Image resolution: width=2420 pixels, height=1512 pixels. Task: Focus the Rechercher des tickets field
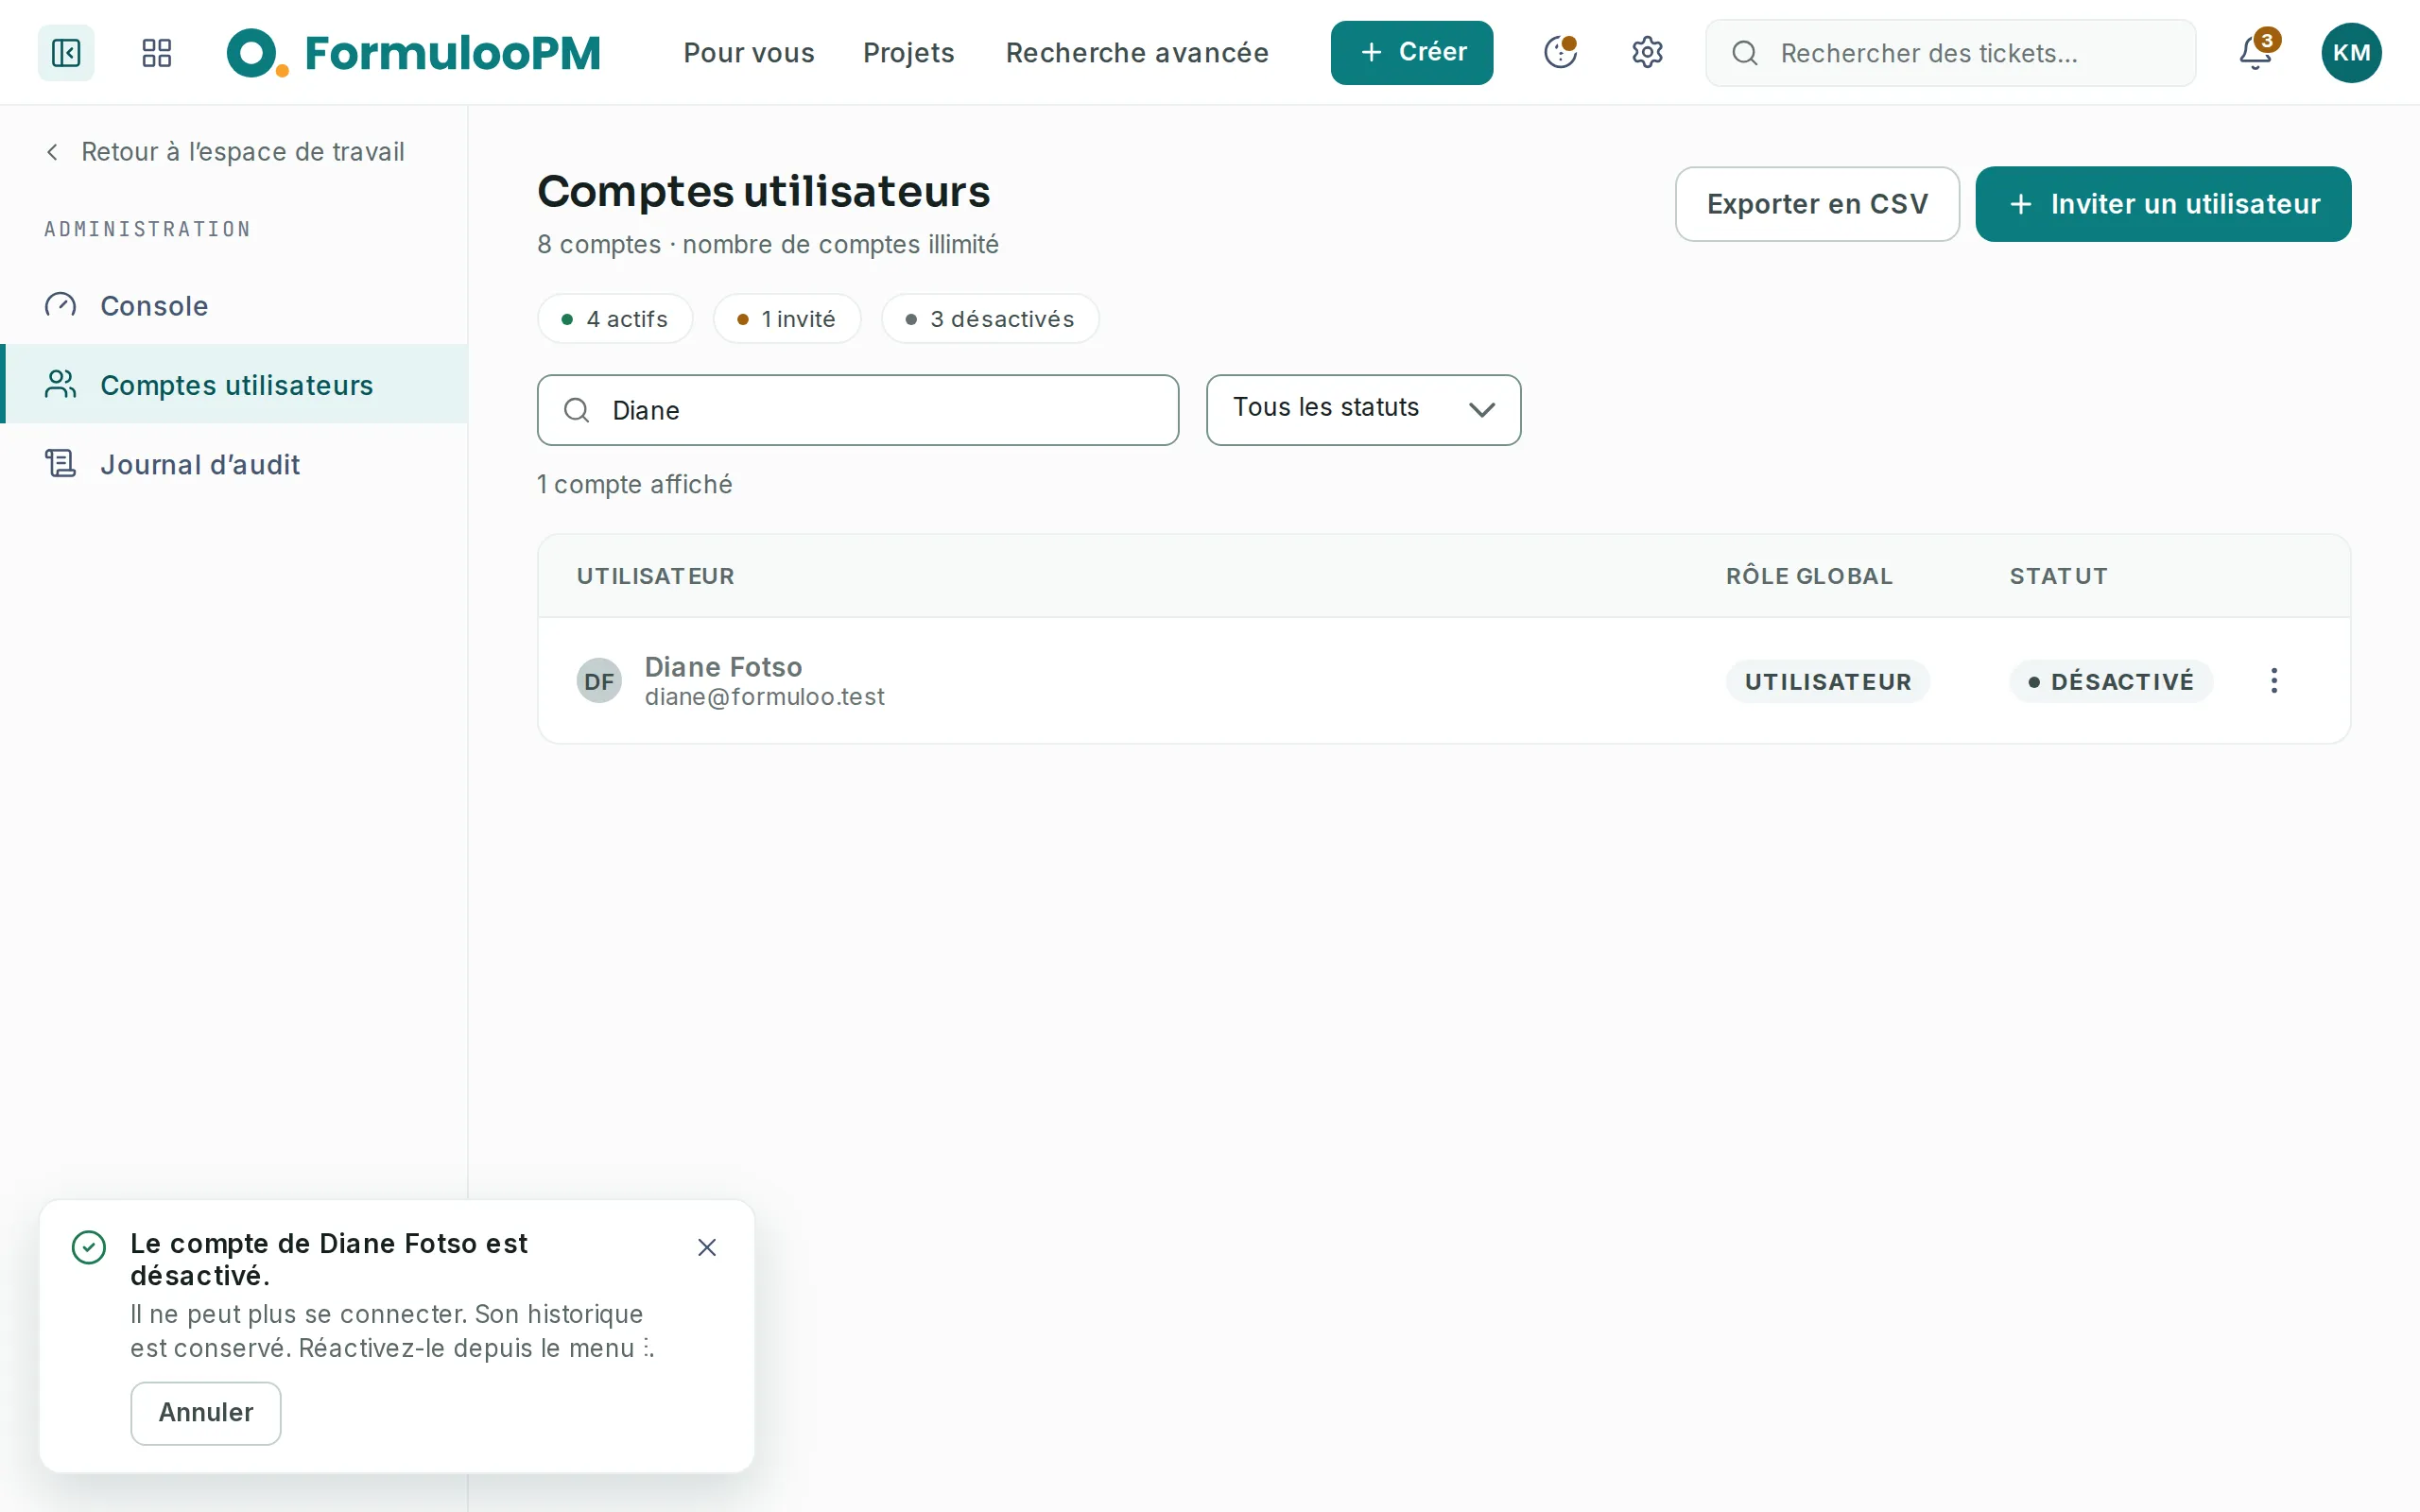tap(1950, 52)
